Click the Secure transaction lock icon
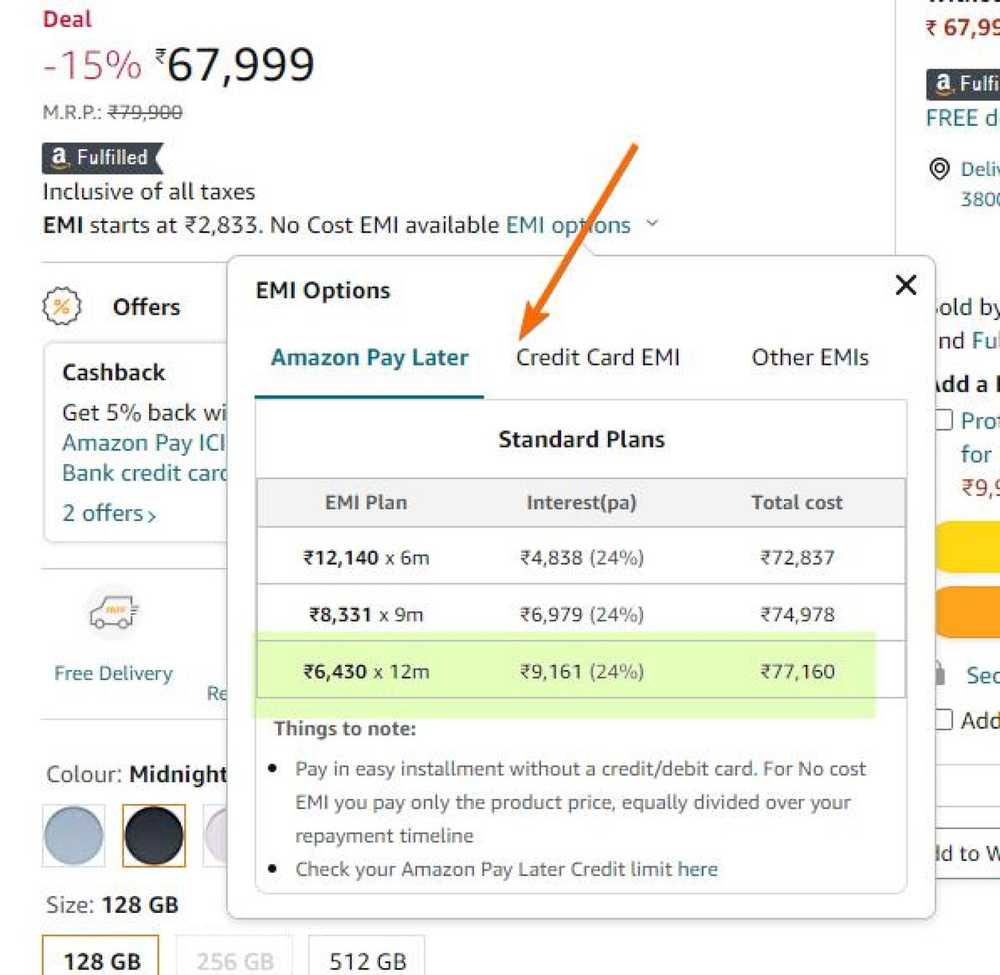Viewport: 1000px width, 975px height. click(941, 675)
